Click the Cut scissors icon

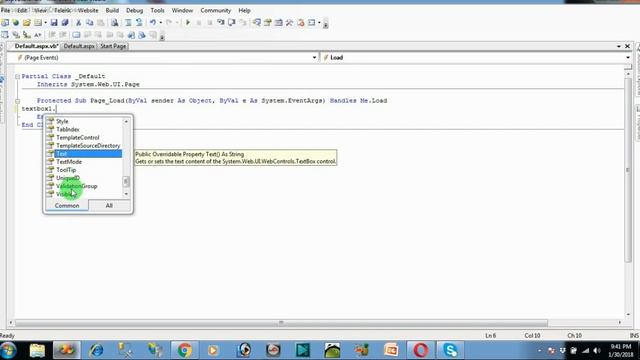point(78,23)
